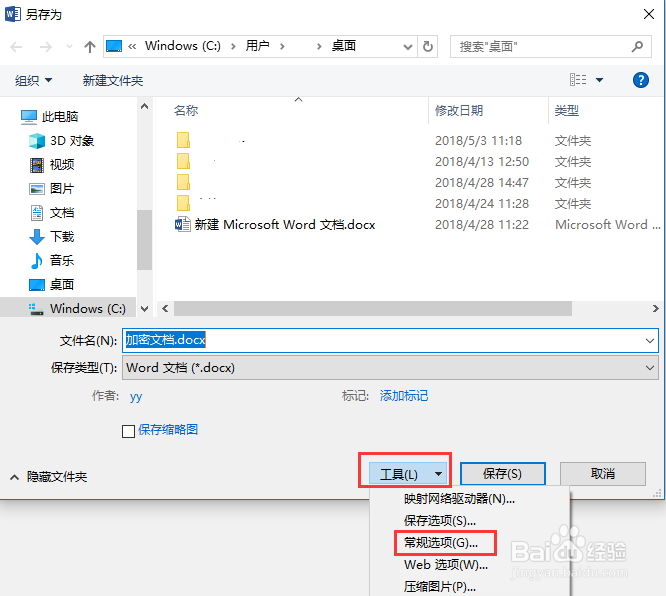The height and width of the screenshot is (596, 666).
Task: Click the 取消 button
Action: (603, 474)
